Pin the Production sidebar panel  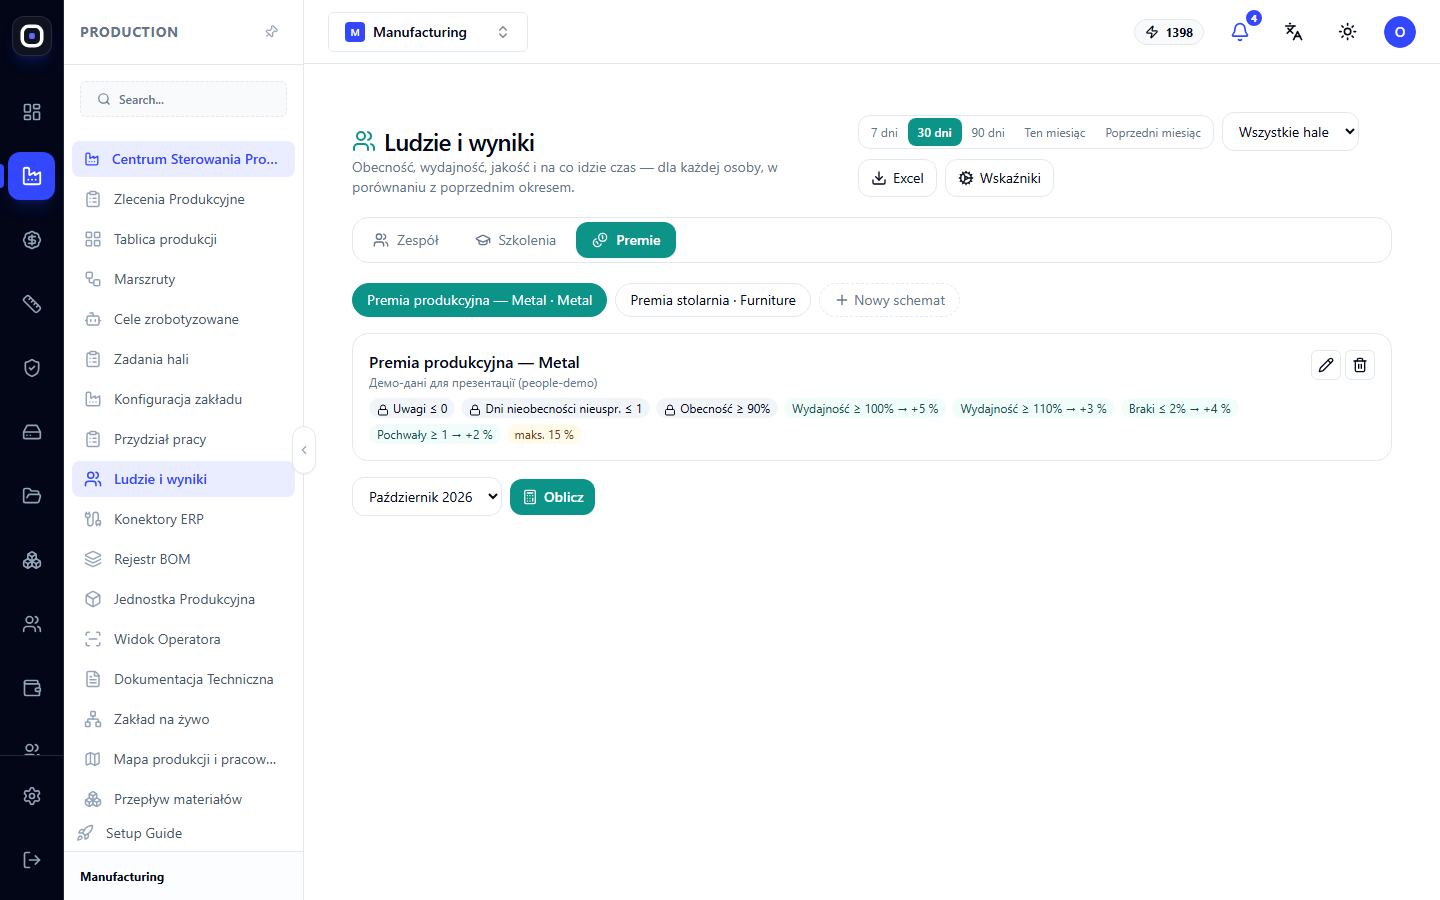point(271,32)
